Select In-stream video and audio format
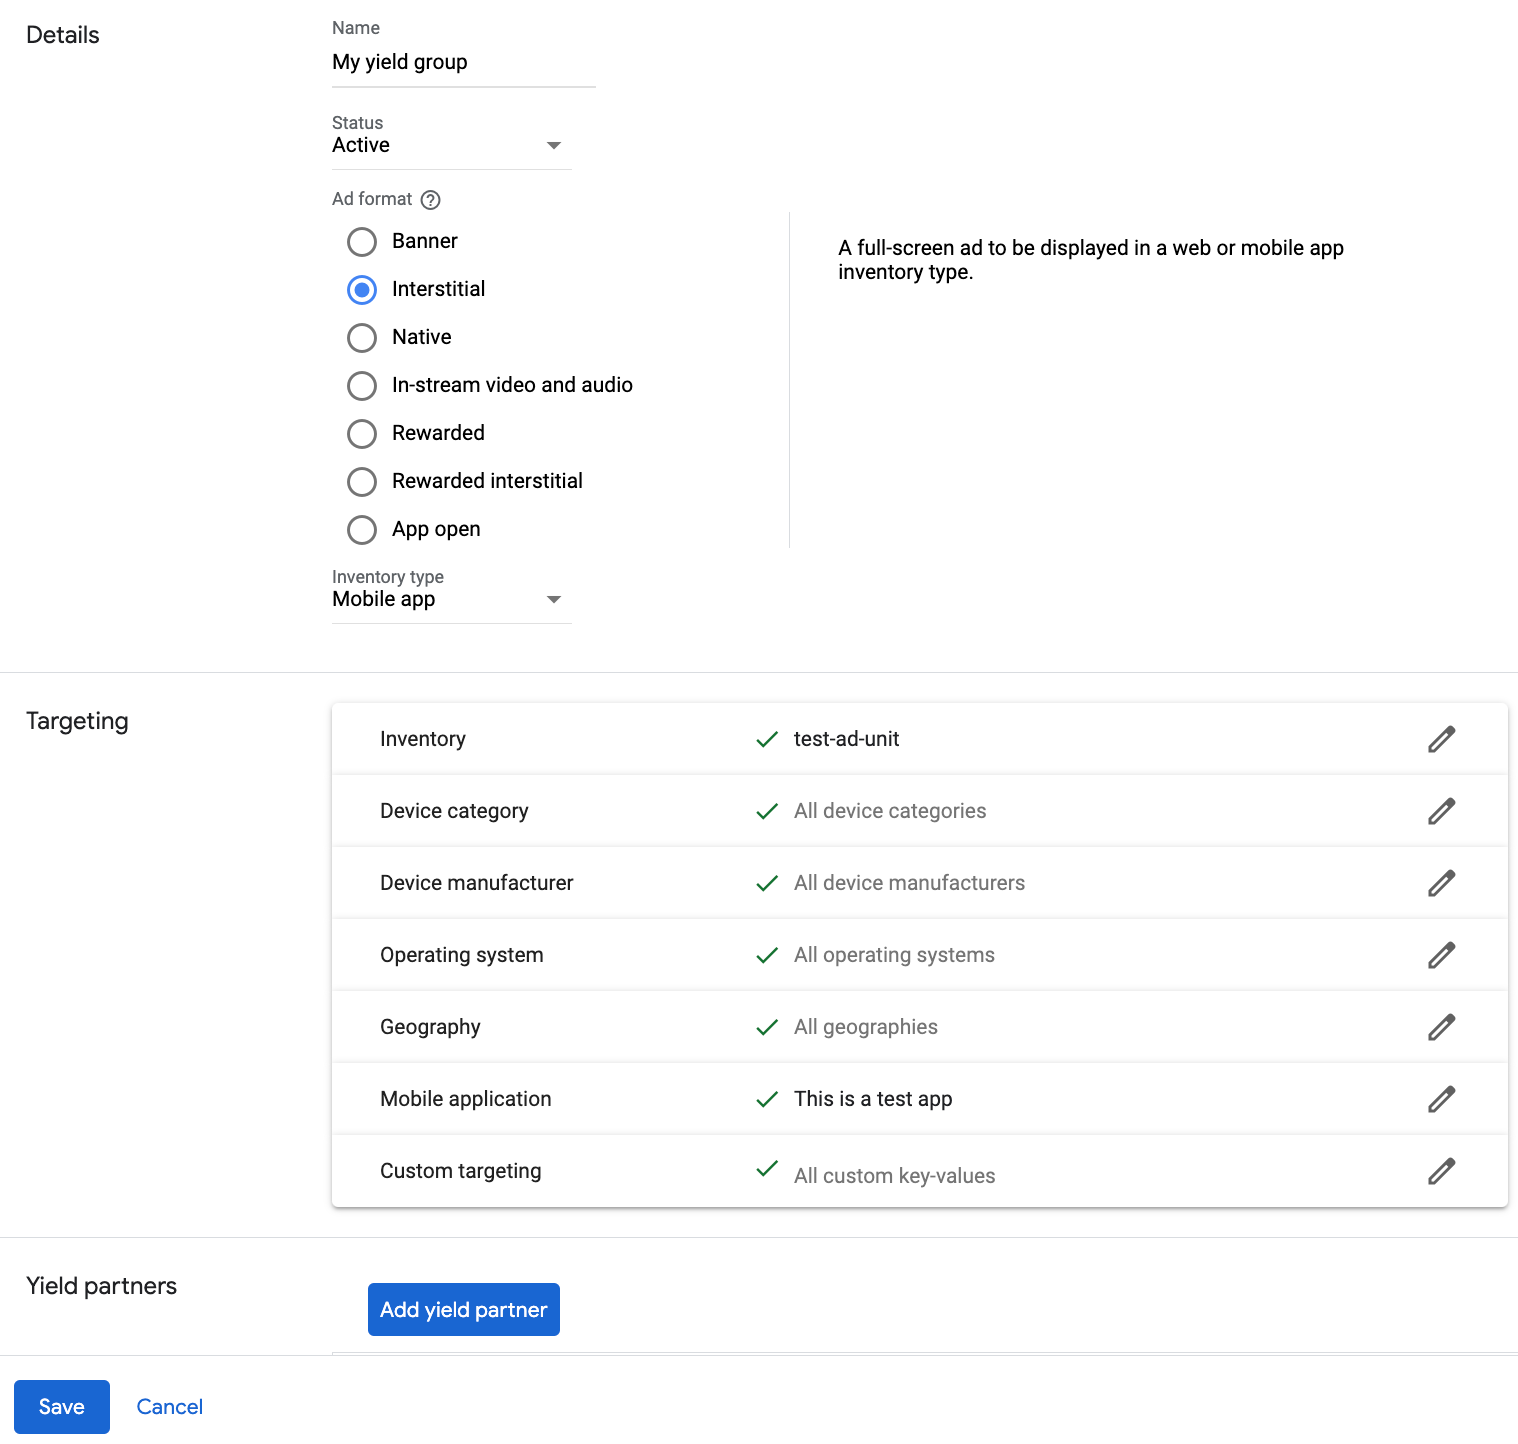Viewport: 1518px width, 1444px height. coord(362,386)
